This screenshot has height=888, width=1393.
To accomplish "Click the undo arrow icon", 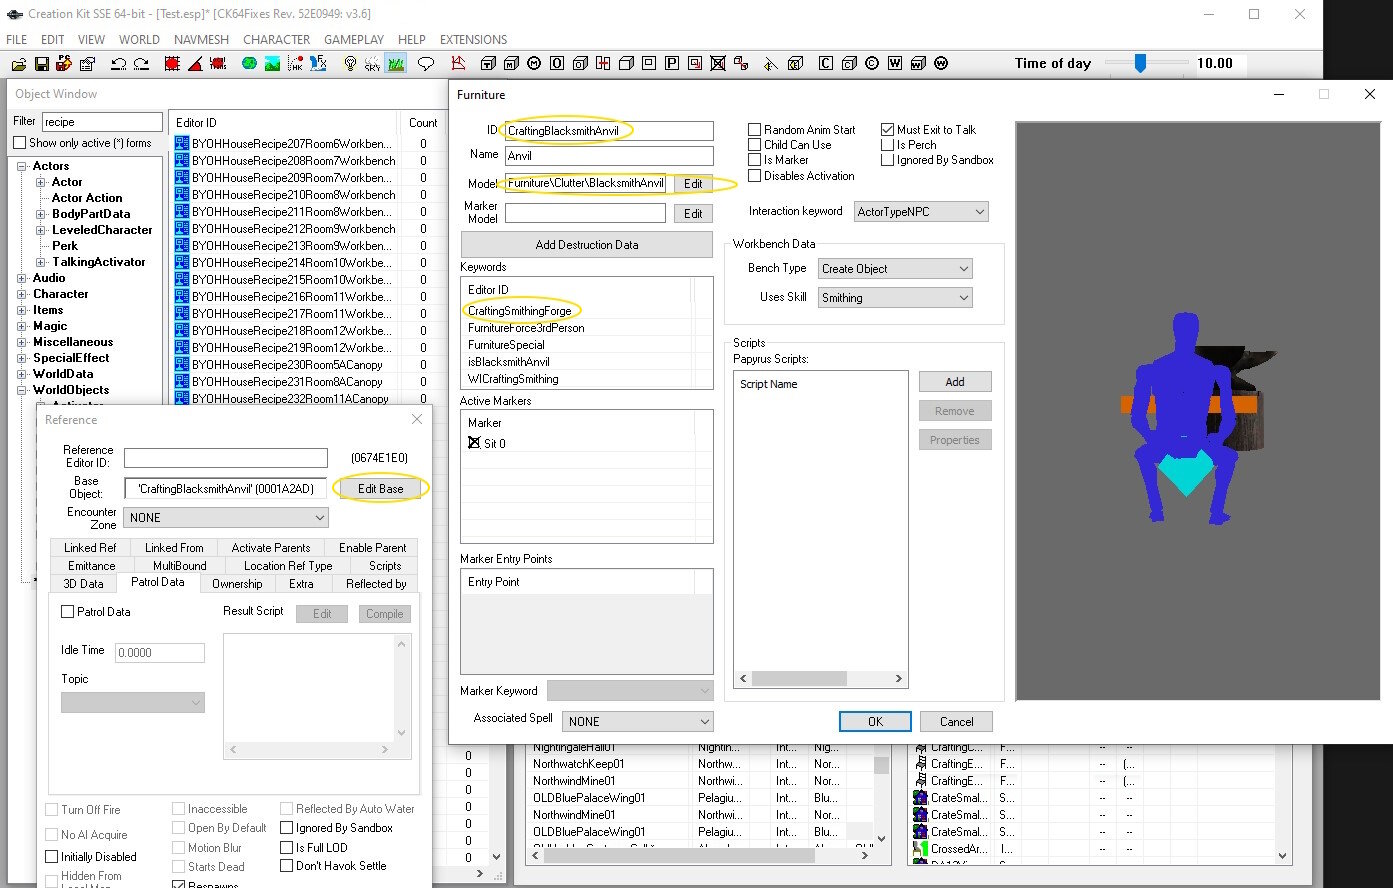I will [118, 64].
